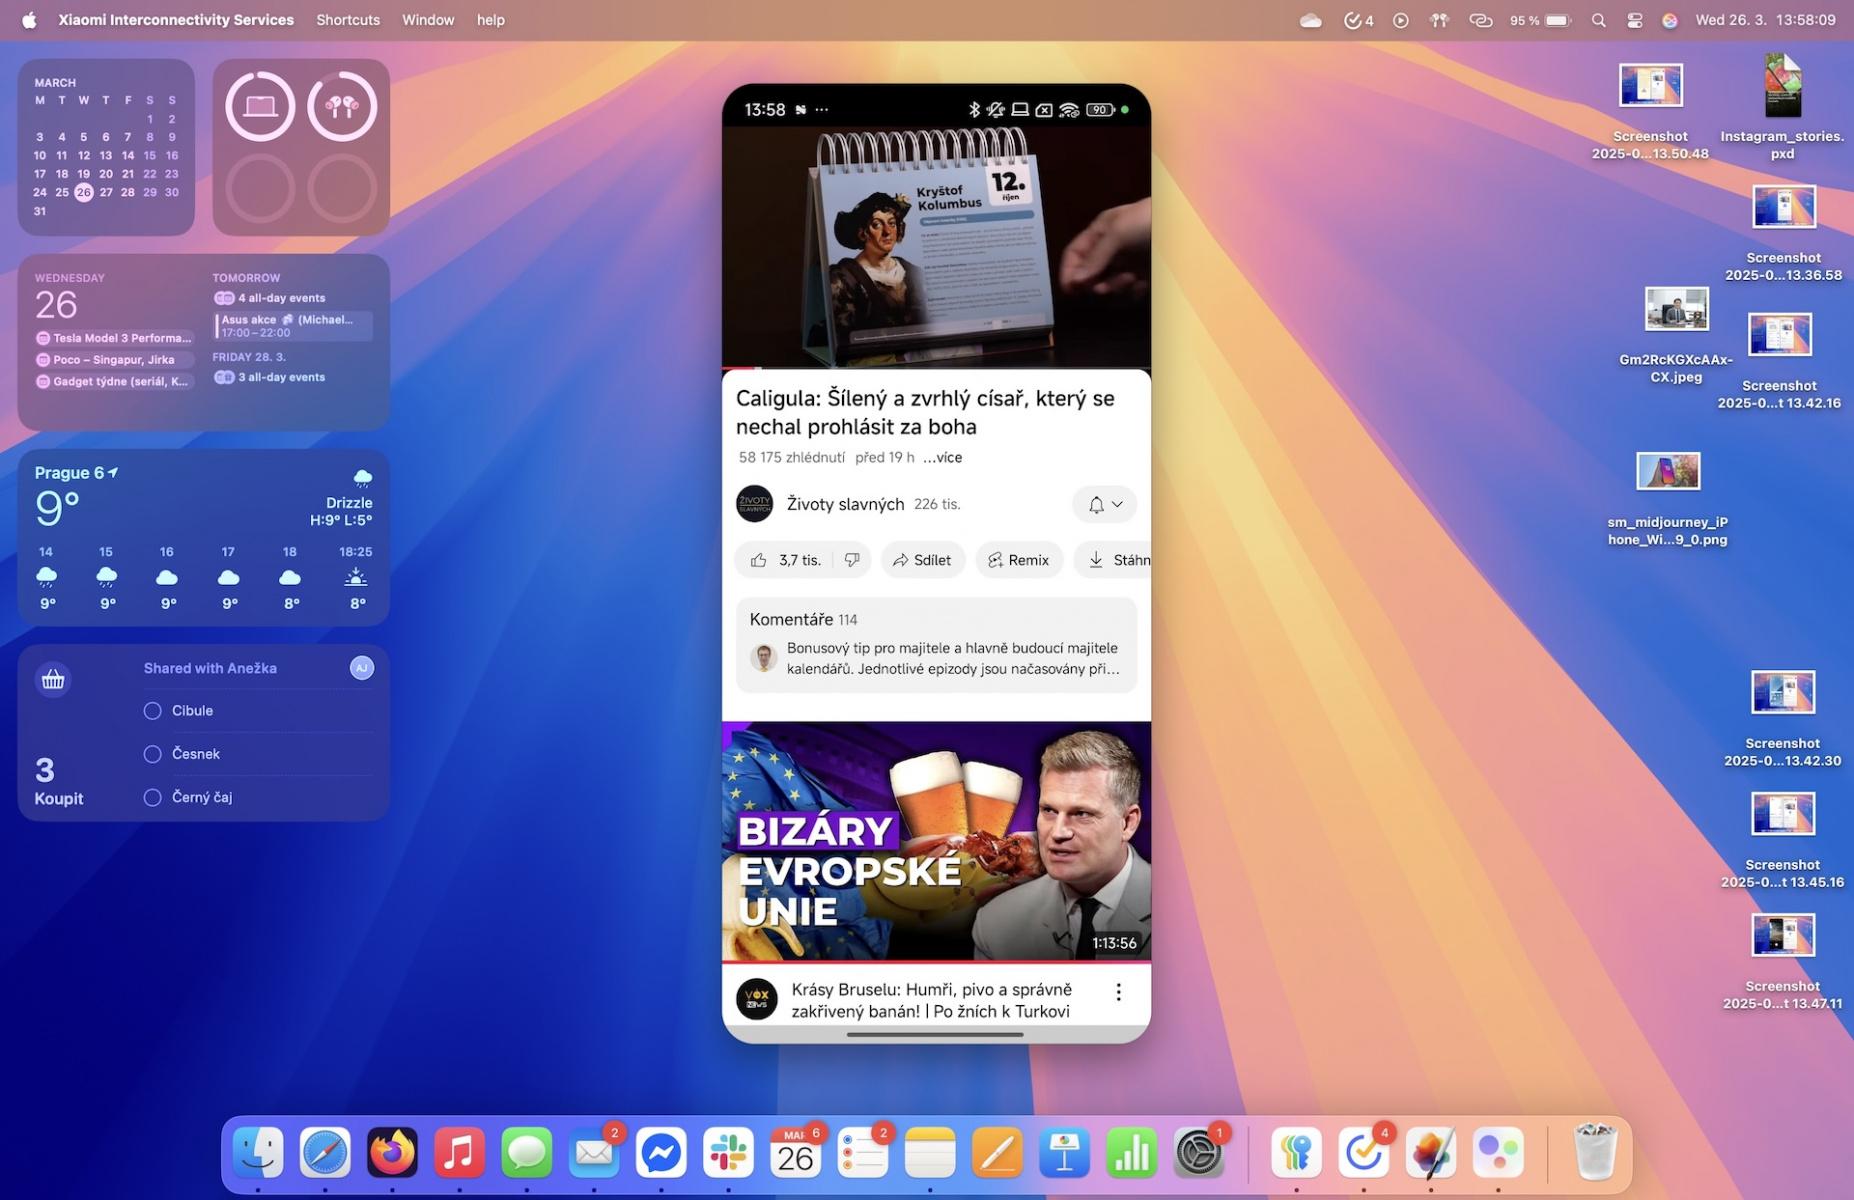Open Keynote in the Dock
The height and width of the screenshot is (1200, 1854).
pyautogui.click(x=1064, y=1153)
